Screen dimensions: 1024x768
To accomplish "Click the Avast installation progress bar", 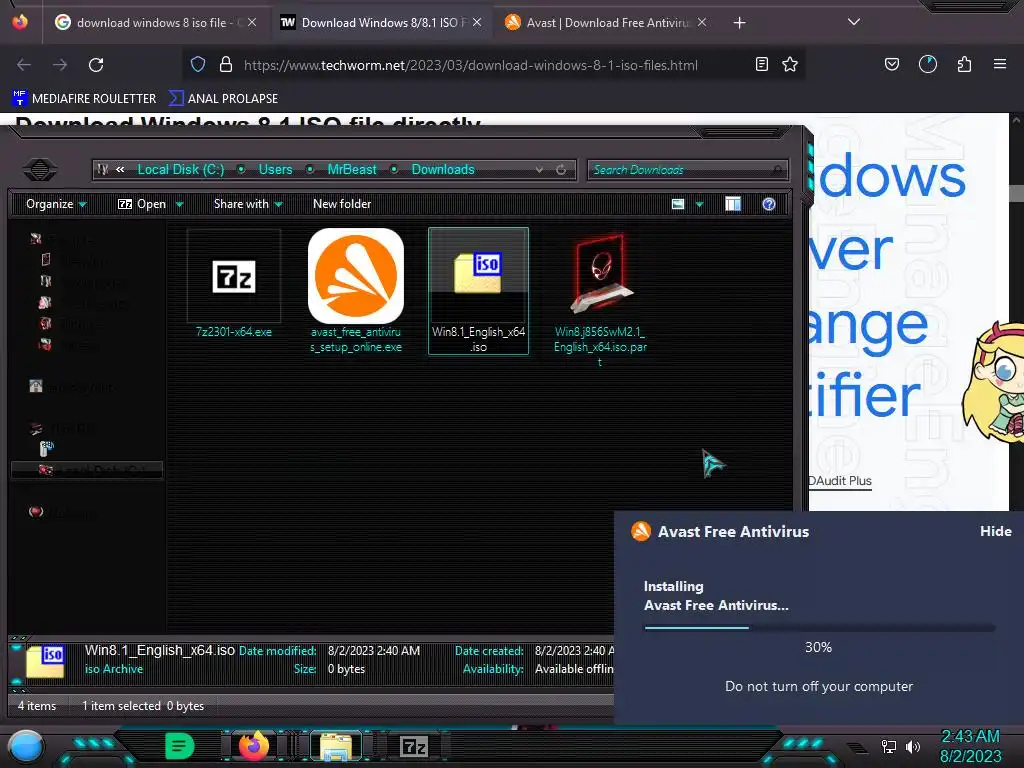I will pos(819,628).
